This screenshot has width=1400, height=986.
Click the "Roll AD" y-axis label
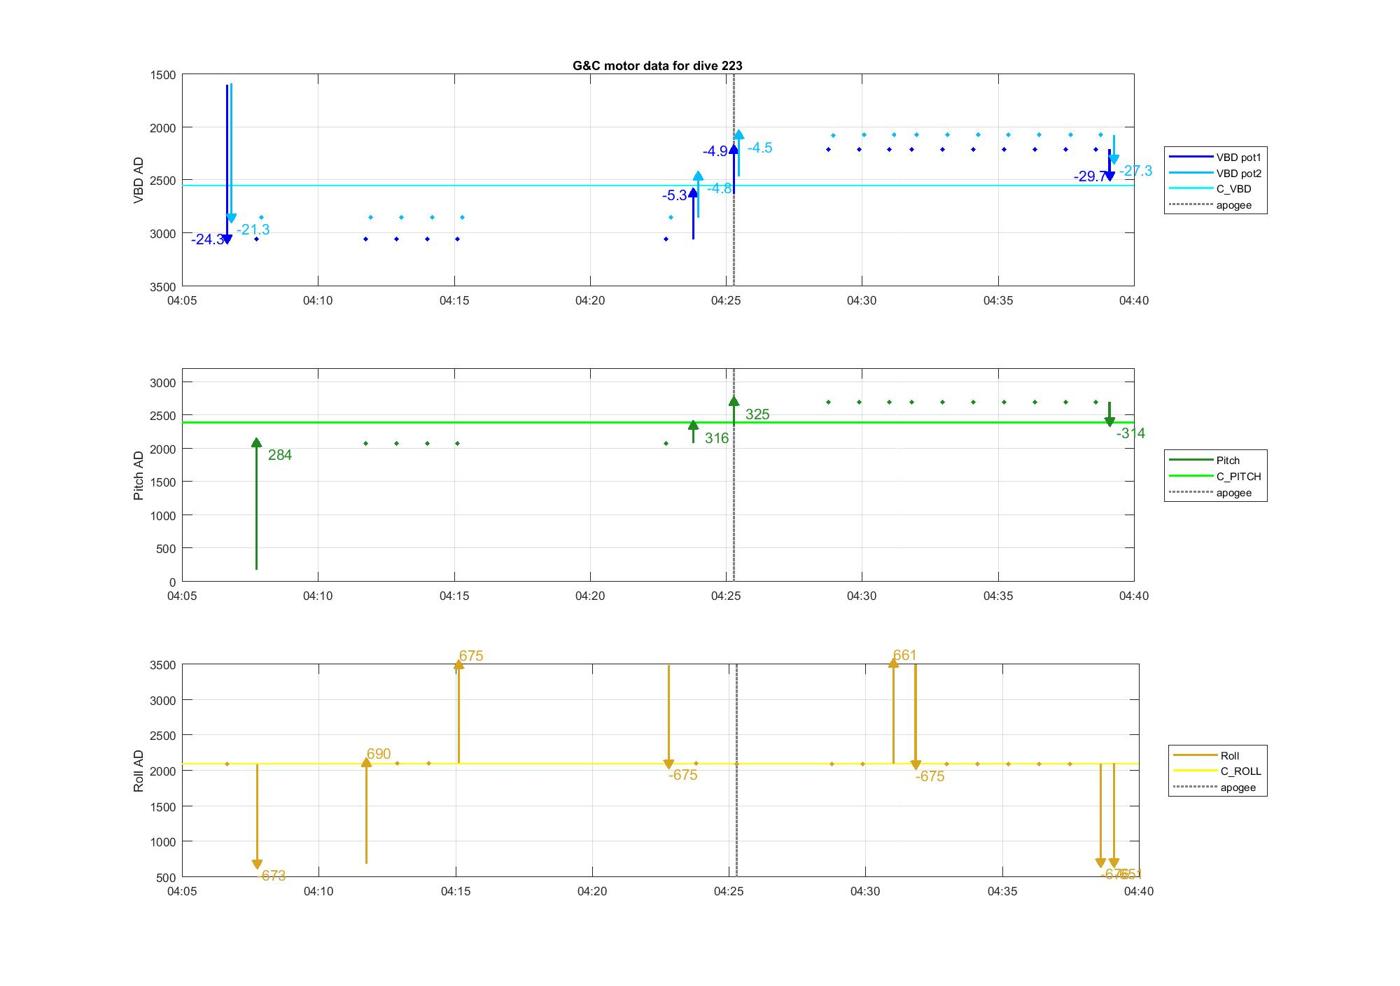139,771
